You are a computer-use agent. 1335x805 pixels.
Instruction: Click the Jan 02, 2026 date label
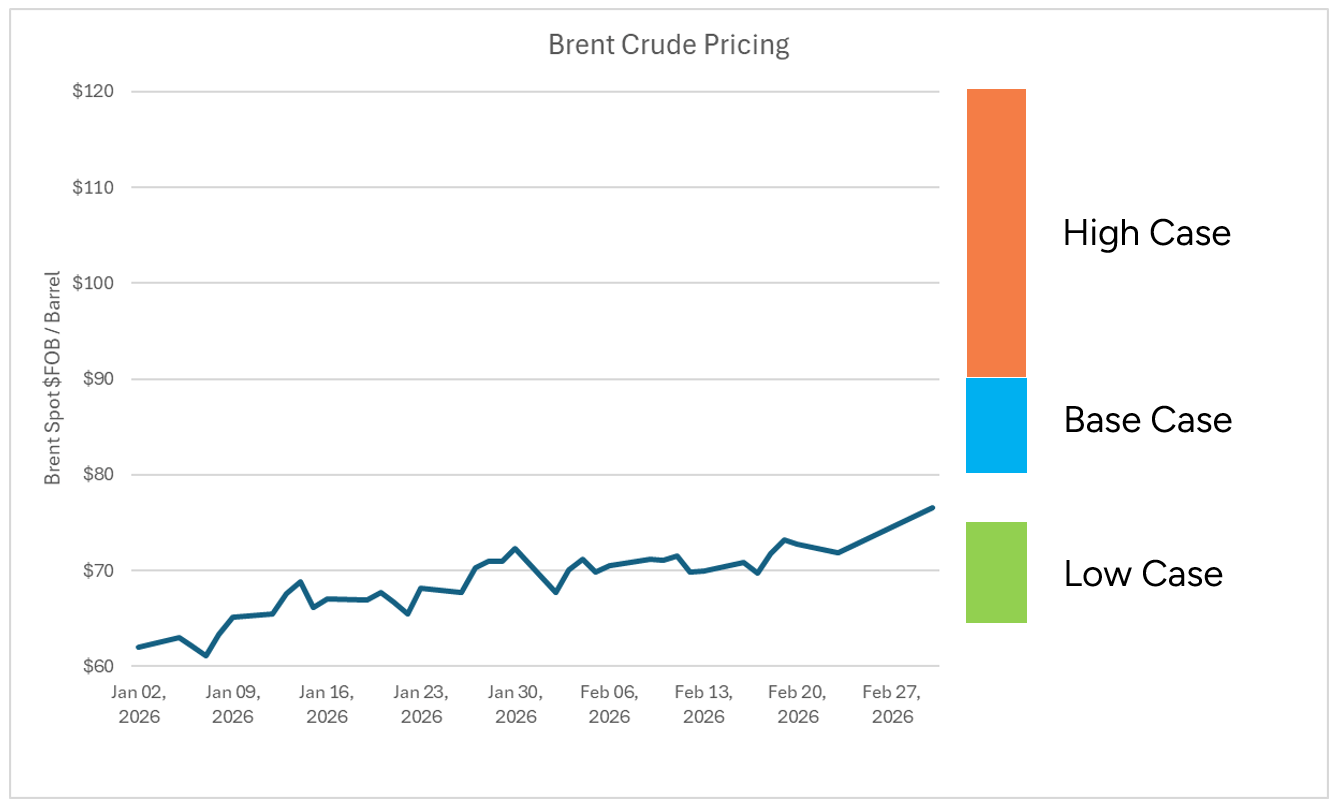click(139, 704)
